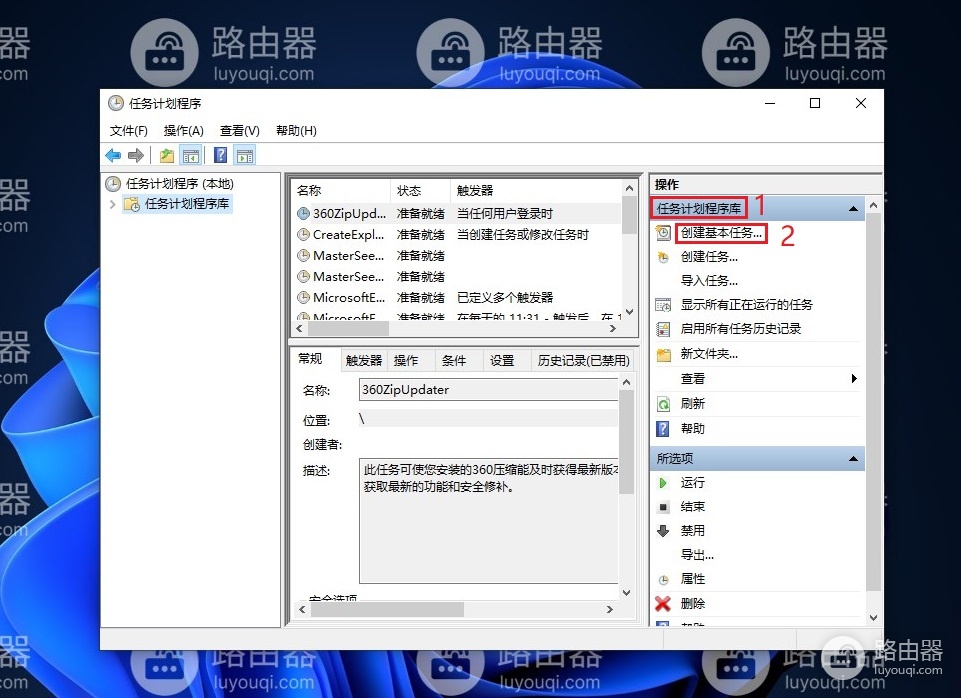Click 导出... action in 所选项
The width and height of the screenshot is (961, 698).
[697, 555]
